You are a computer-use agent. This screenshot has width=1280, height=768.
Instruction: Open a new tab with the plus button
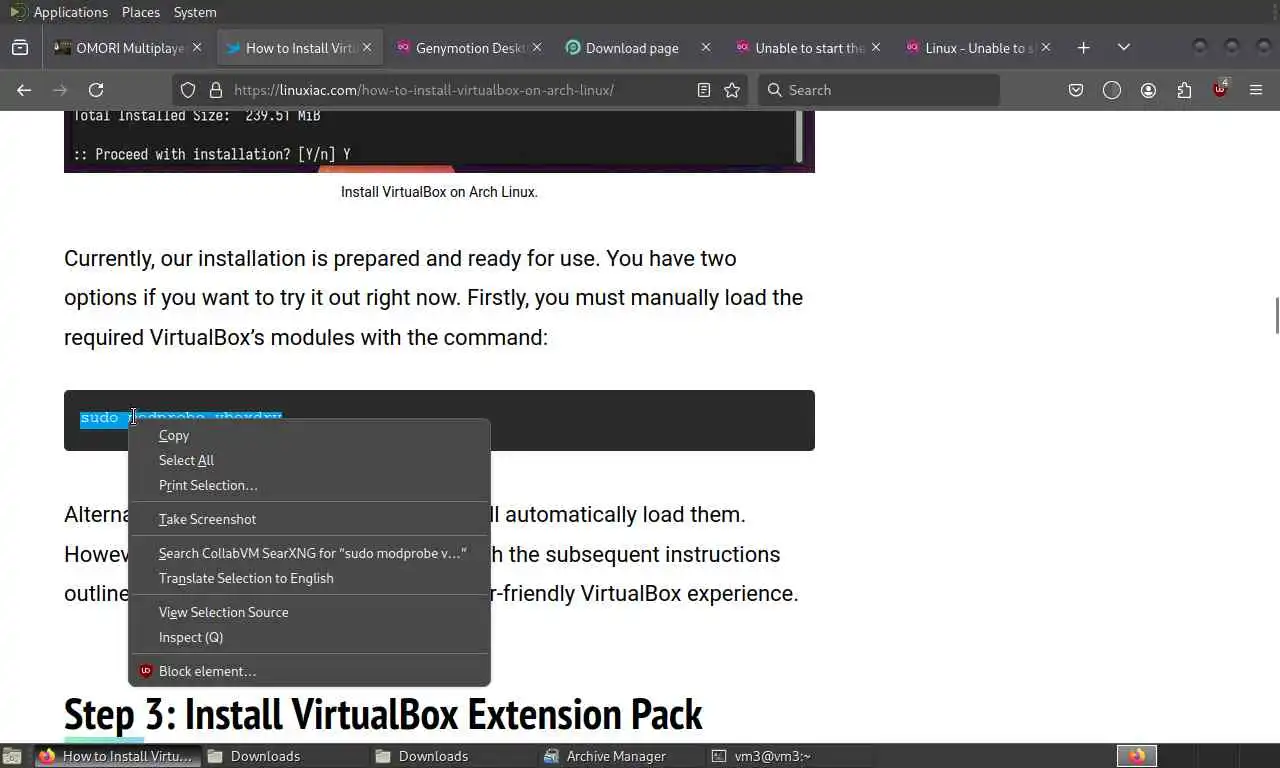point(1083,47)
